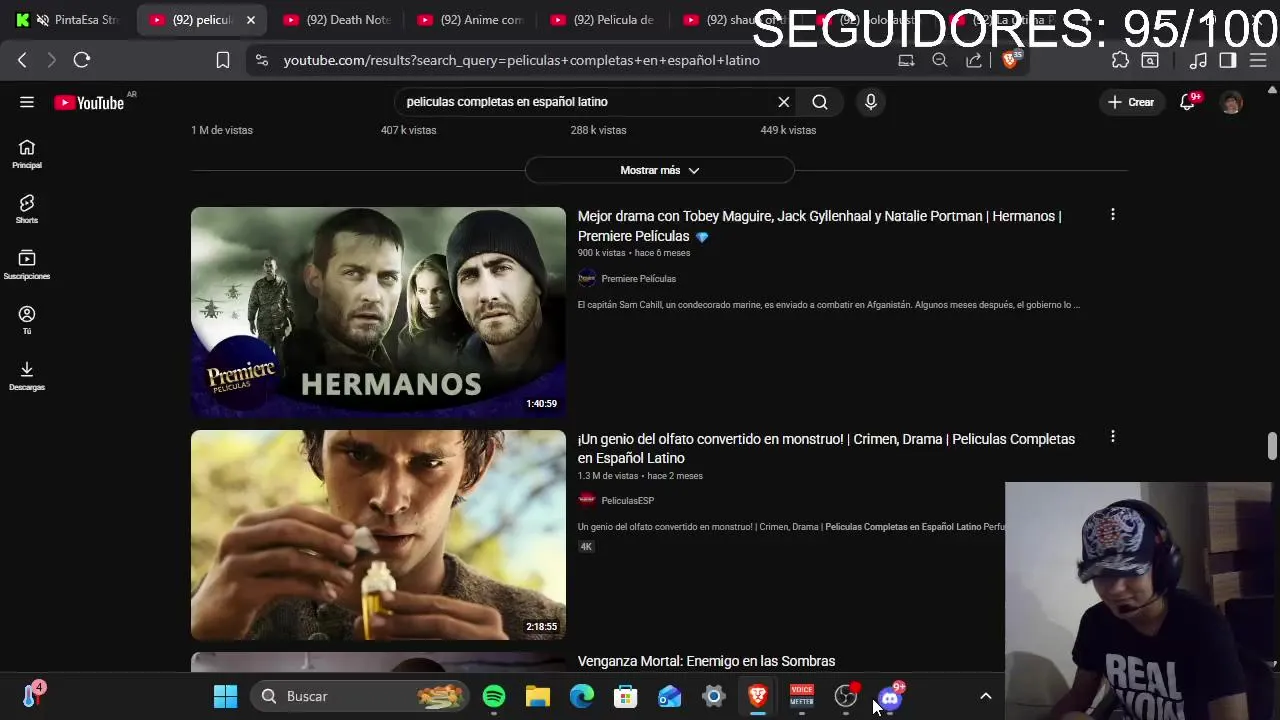The width and height of the screenshot is (1280, 720).
Task: Bookmark this page via bookmark icon
Action: (x=223, y=60)
